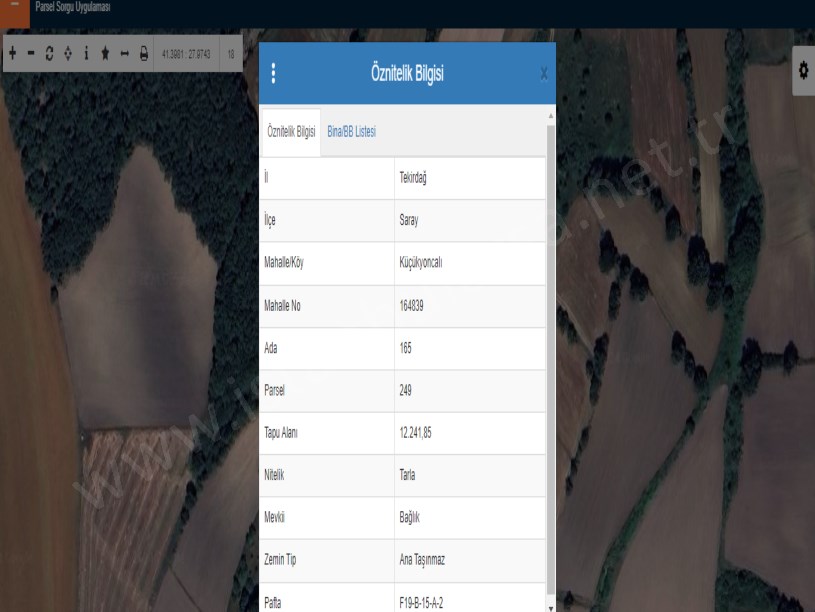Select the horizontal measure distance icon
This screenshot has width=815, height=612.
click(125, 53)
